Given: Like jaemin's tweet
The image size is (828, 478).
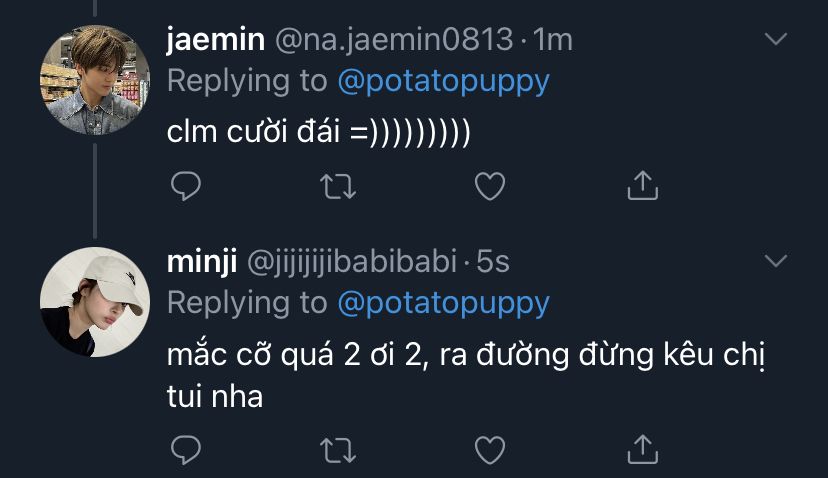Looking at the screenshot, I should pyautogui.click(x=489, y=185).
